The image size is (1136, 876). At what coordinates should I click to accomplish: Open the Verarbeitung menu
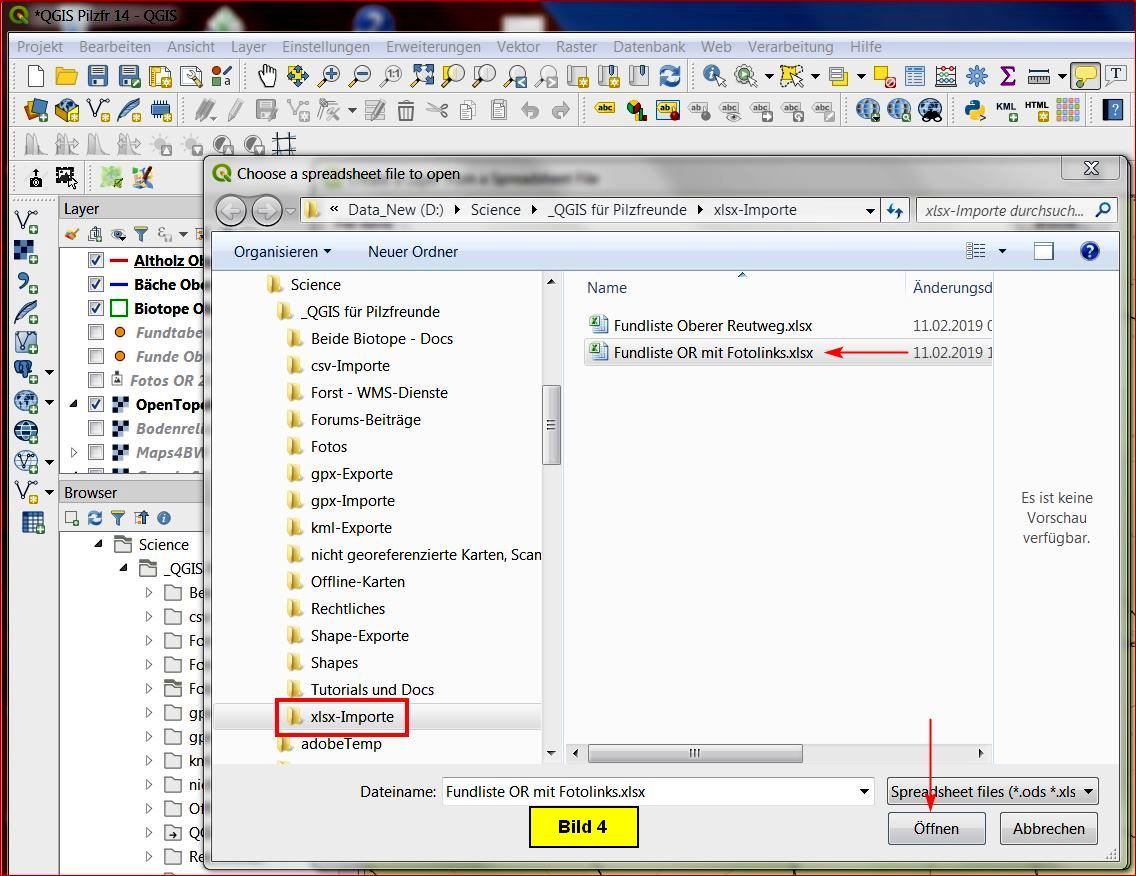pos(790,47)
